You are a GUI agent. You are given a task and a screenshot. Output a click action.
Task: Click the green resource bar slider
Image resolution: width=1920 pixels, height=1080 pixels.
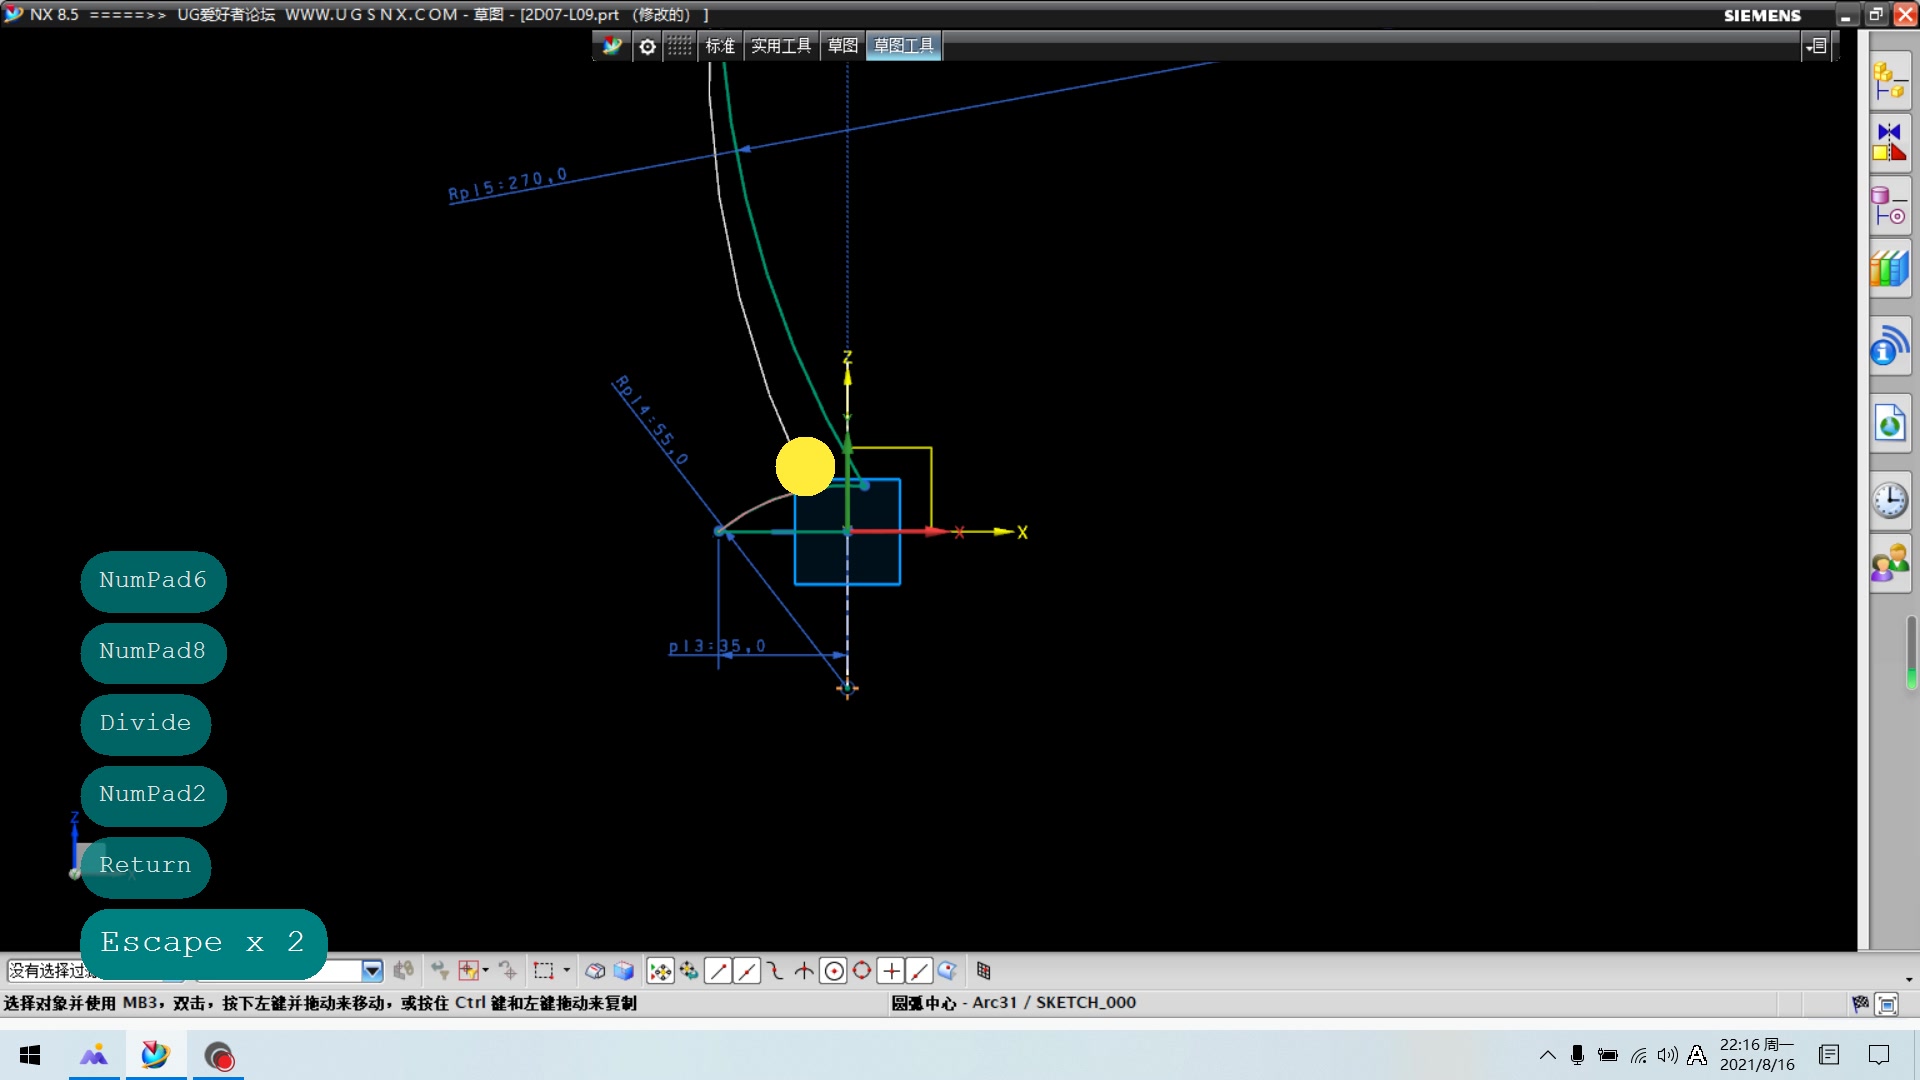[1911, 678]
